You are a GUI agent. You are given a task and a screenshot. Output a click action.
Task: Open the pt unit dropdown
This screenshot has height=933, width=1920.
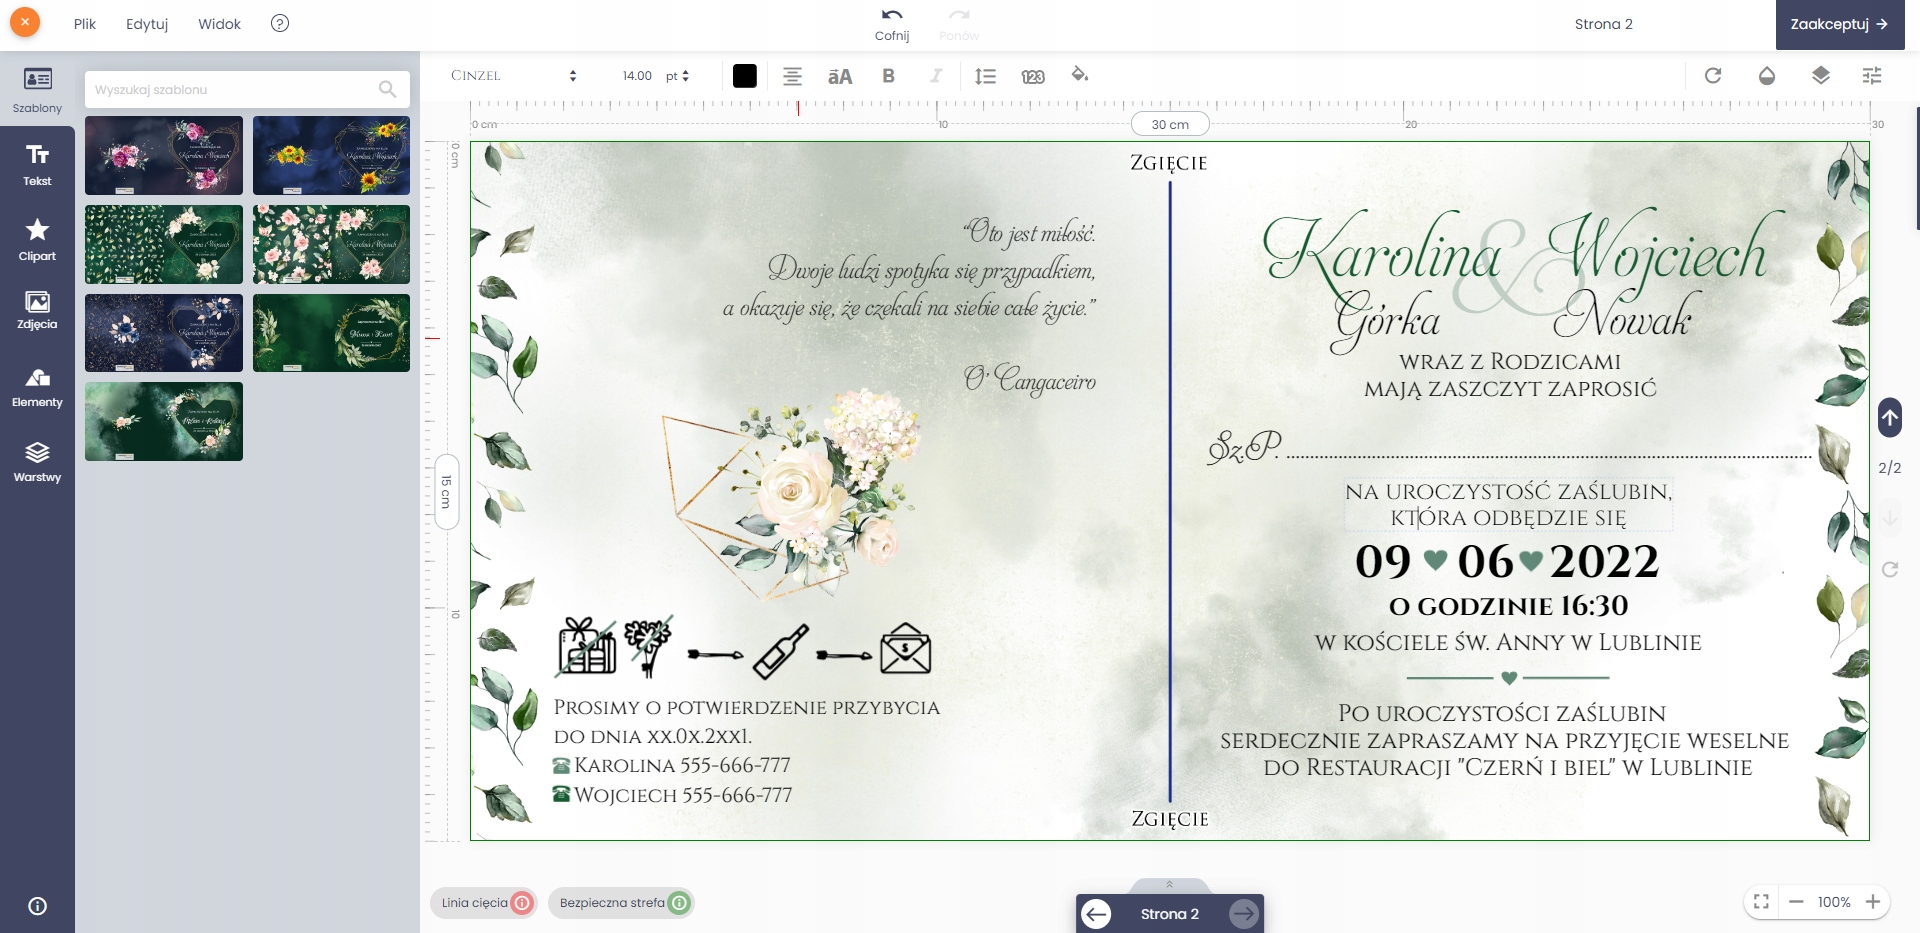point(677,76)
